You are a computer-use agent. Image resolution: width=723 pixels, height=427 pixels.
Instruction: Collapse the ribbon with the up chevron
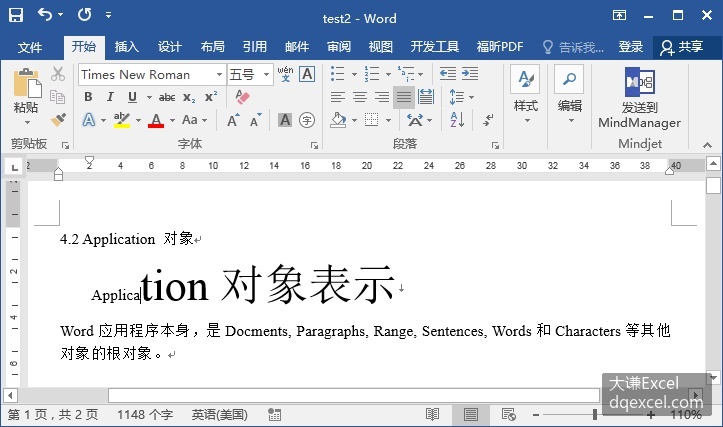coord(707,145)
